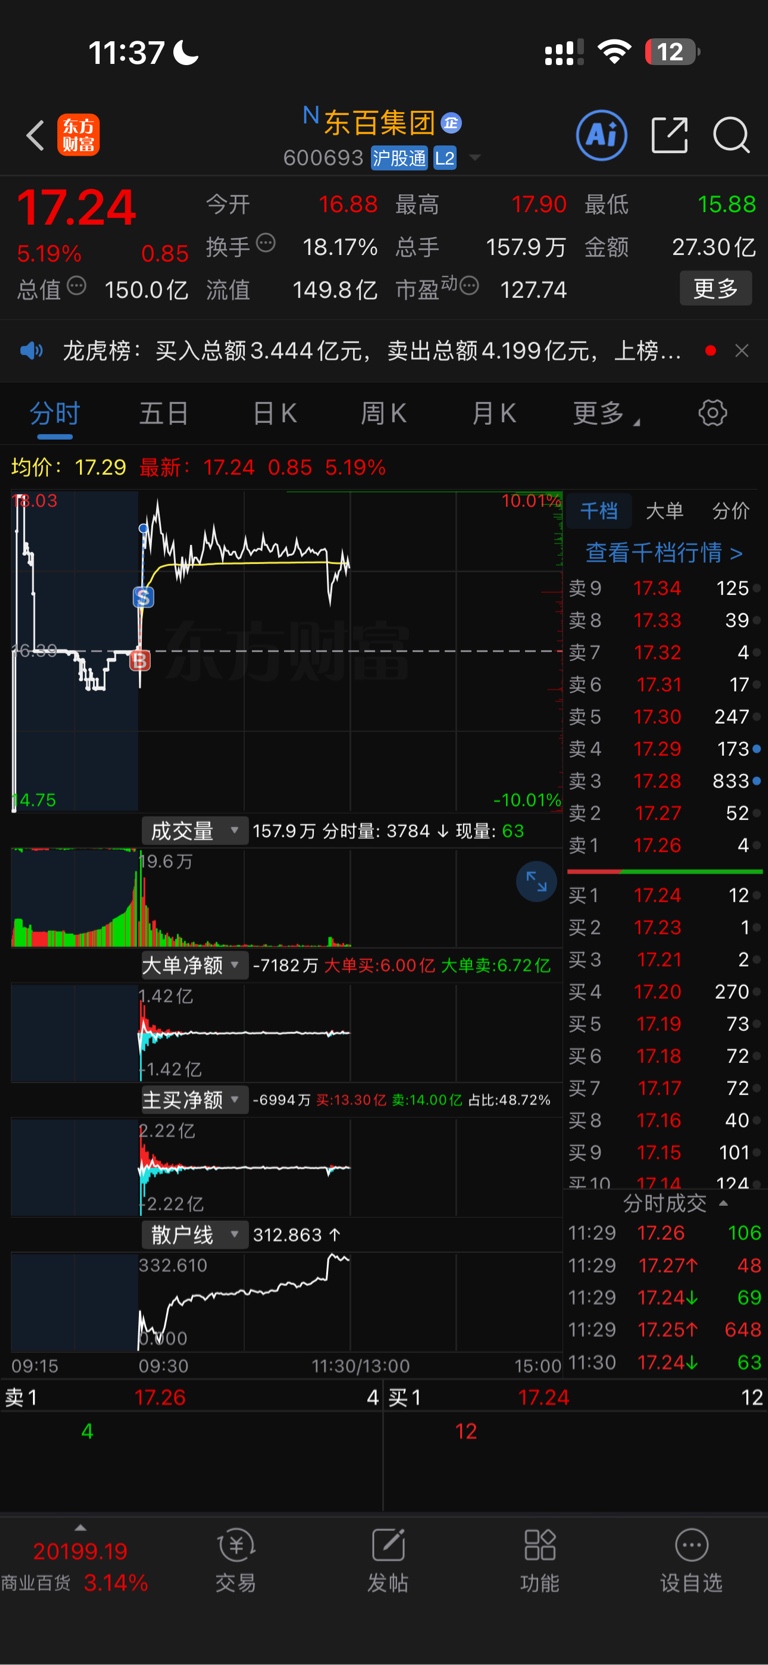Open chart settings gear icon
This screenshot has height=1665, width=768.
pyautogui.click(x=712, y=413)
